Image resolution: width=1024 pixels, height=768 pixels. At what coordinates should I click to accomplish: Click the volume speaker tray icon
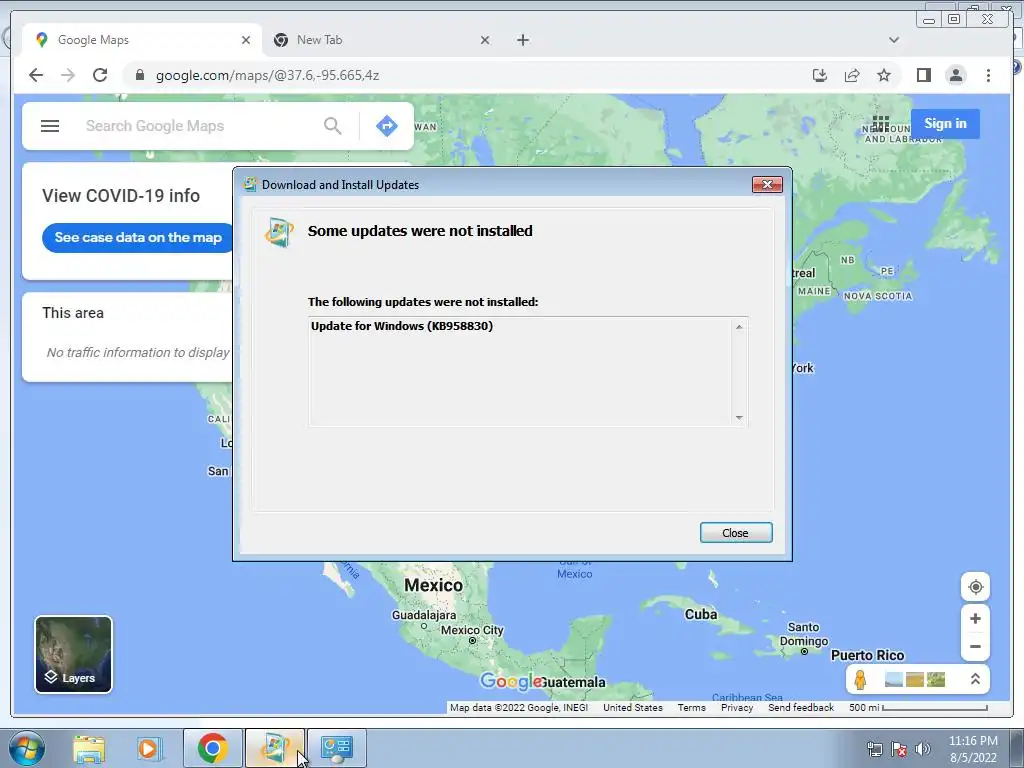[923, 749]
